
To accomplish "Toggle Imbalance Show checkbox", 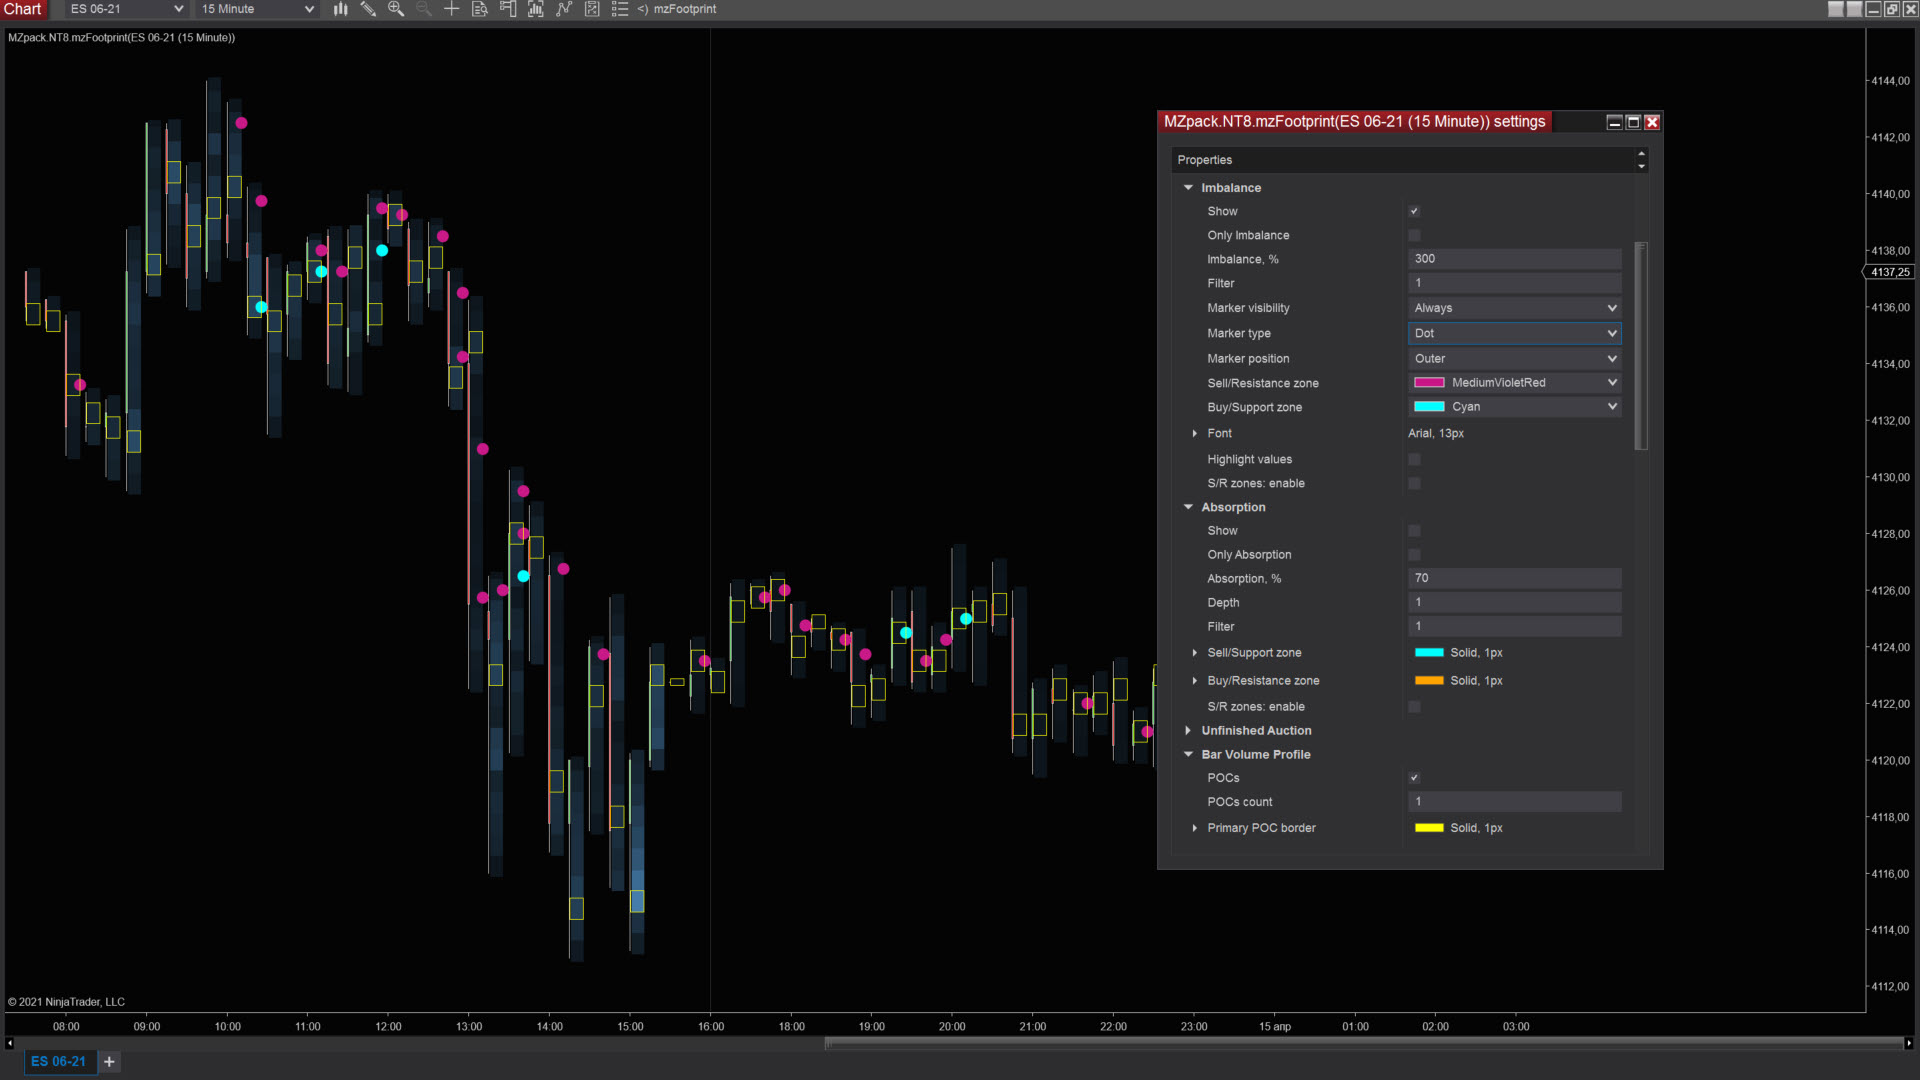I will [1414, 211].
